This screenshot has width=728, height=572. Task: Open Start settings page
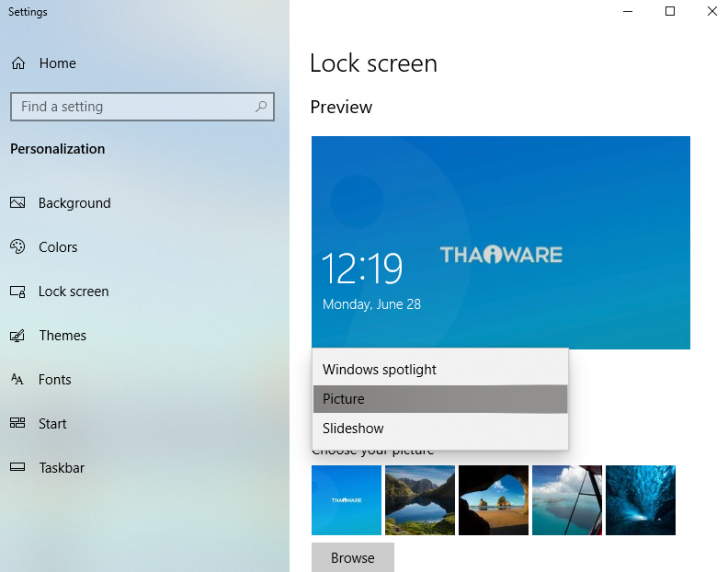pos(52,423)
